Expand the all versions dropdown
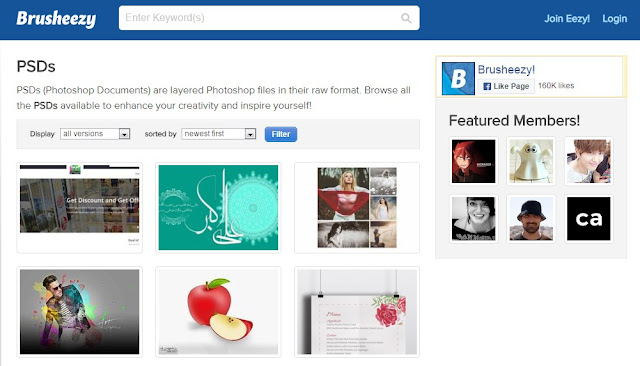 (x=95, y=134)
